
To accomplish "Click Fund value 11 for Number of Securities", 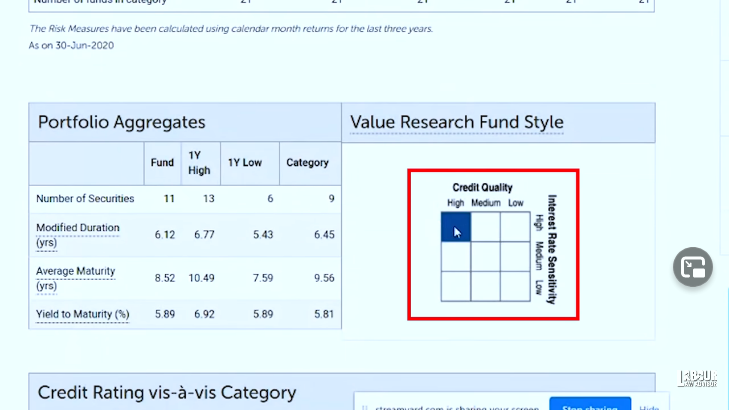I will click(169, 198).
